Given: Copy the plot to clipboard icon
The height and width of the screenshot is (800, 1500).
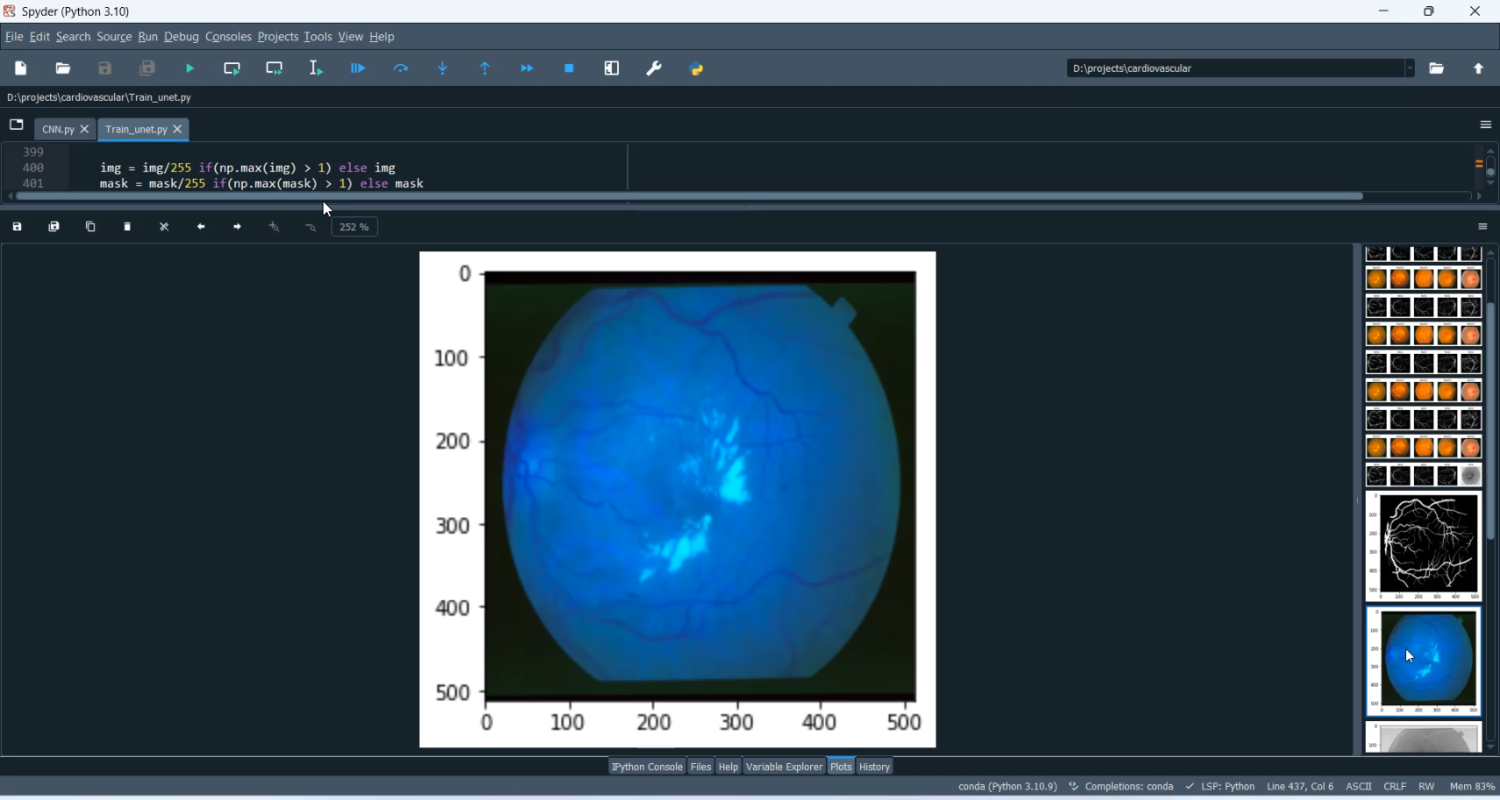Looking at the screenshot, I should (91, 228).
